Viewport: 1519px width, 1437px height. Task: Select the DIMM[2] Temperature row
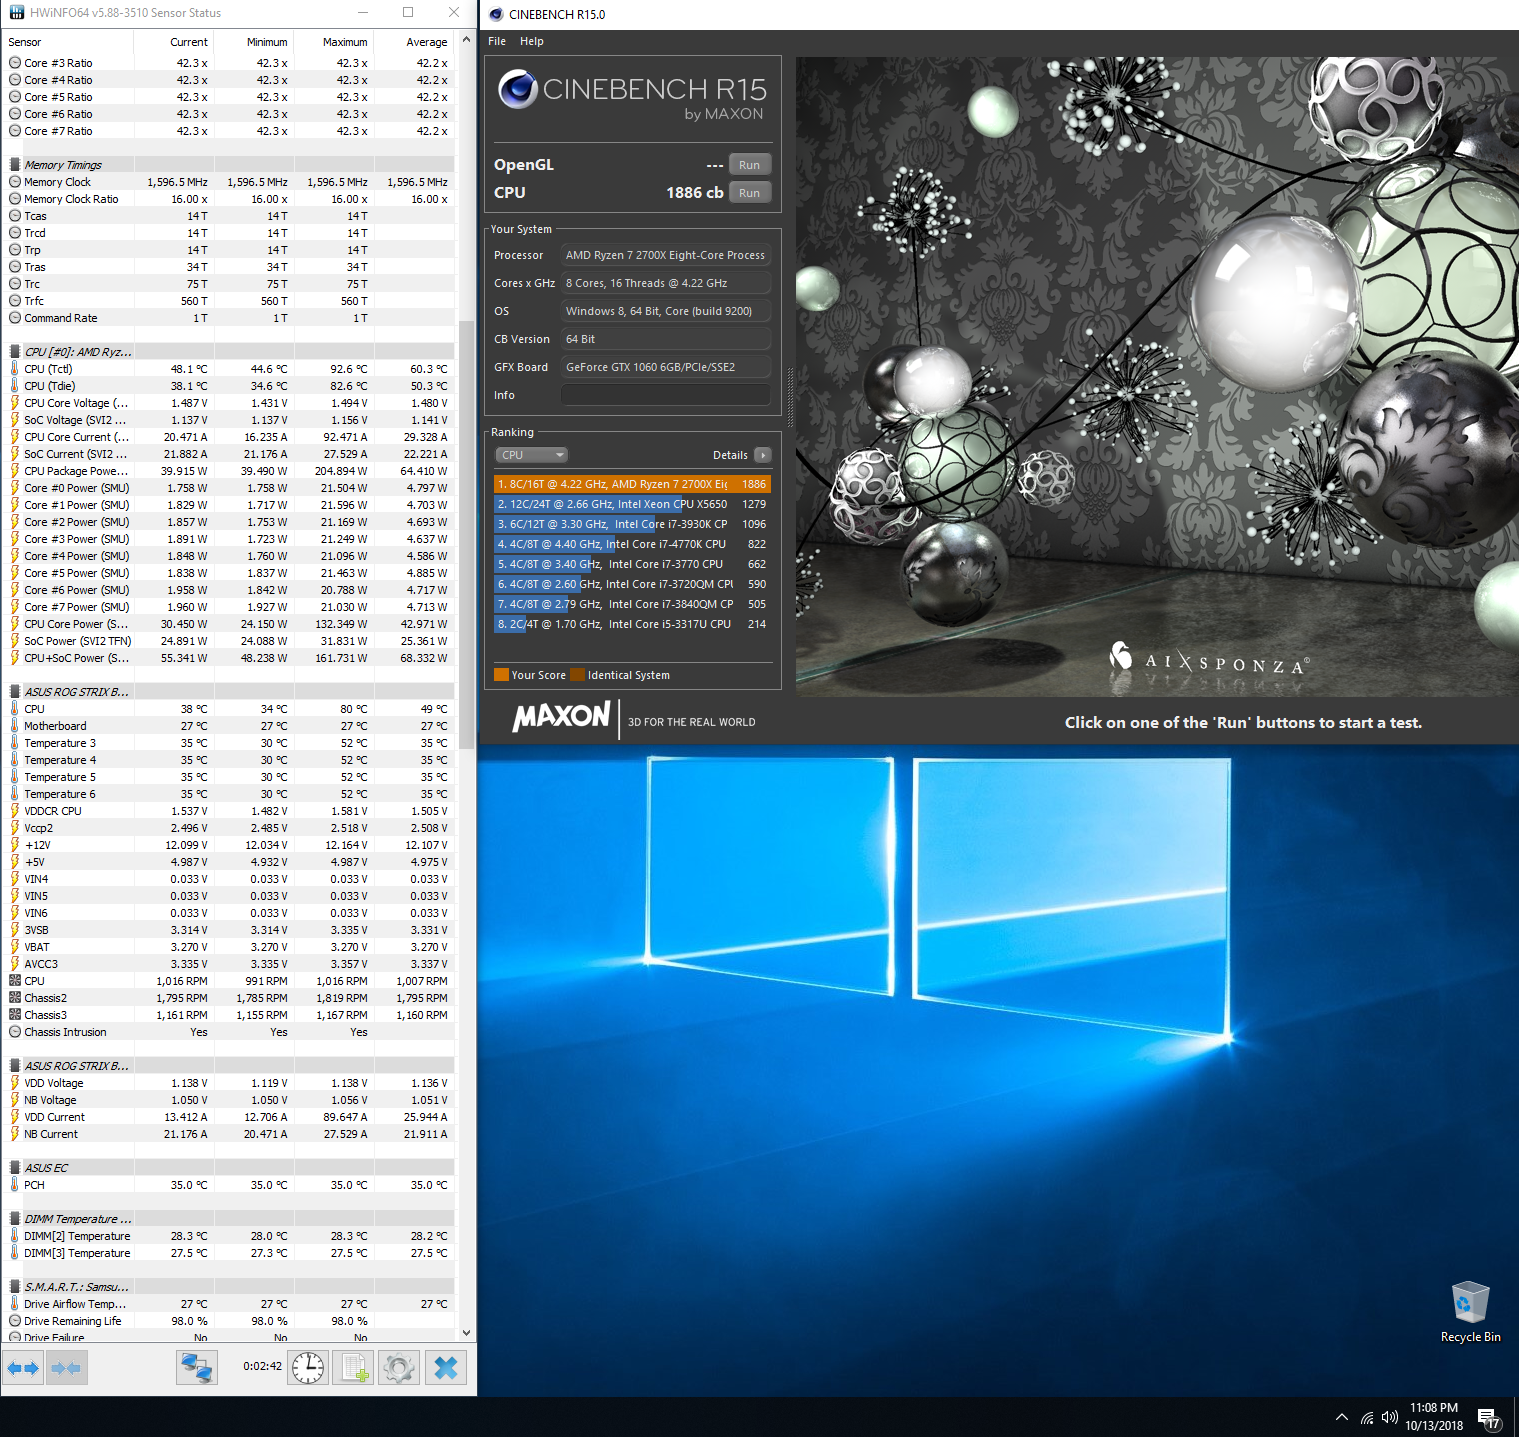click(x=229, y=1236)
